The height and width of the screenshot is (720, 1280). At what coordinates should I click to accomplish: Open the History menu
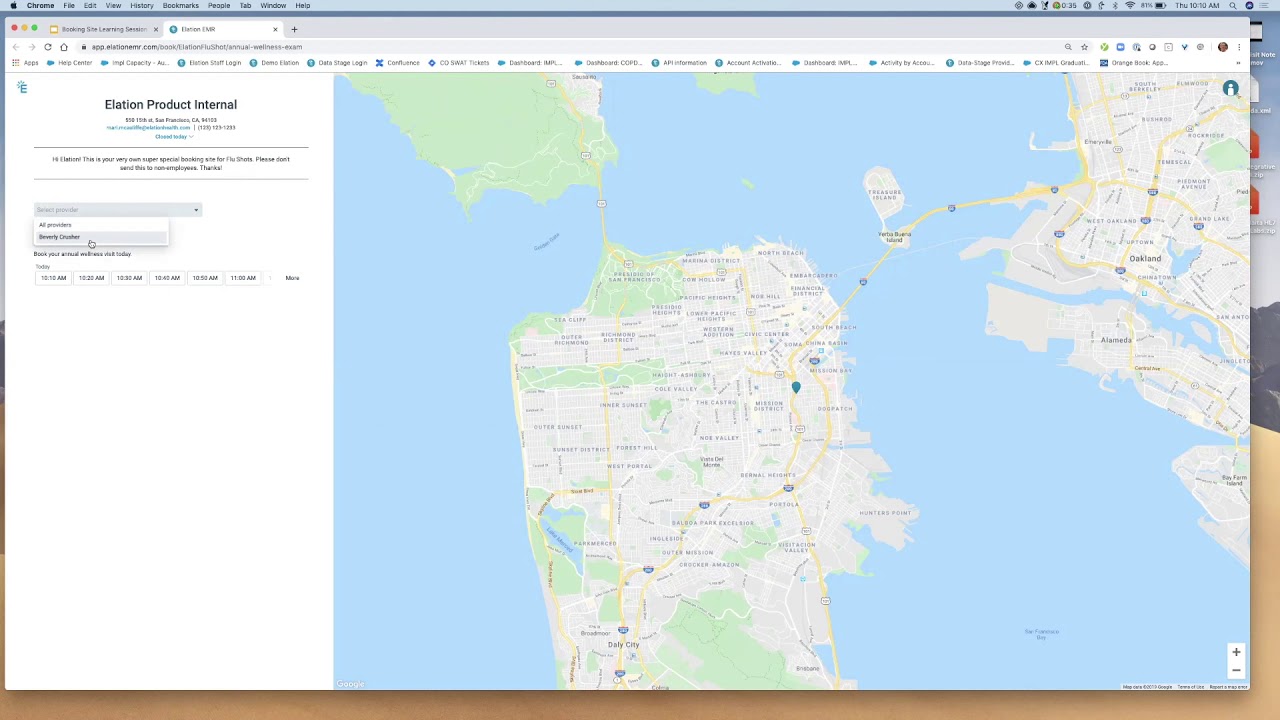pos(141,6)
